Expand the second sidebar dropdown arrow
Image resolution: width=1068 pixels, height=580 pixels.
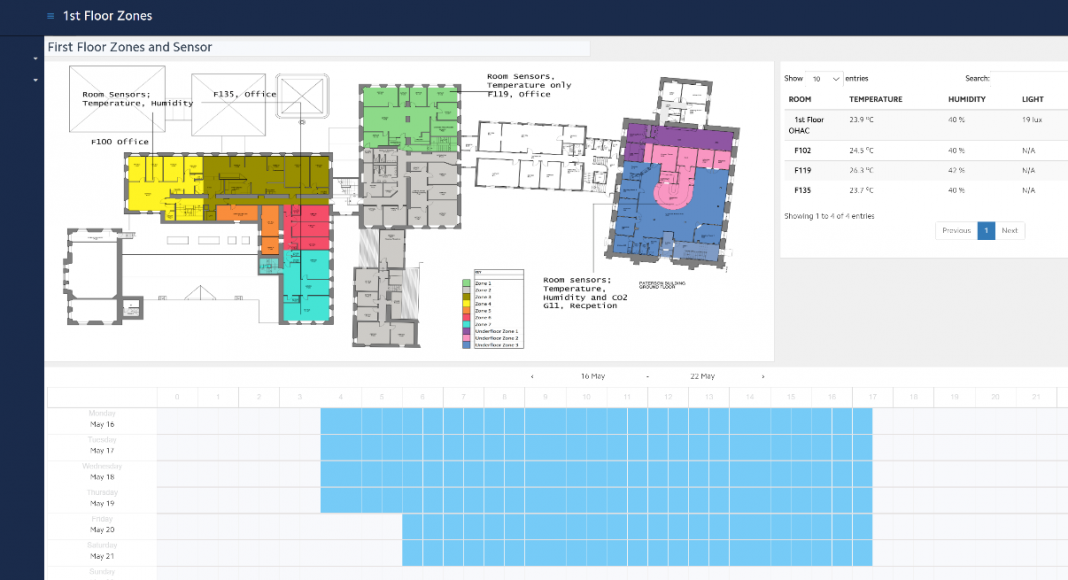point(36,79)
